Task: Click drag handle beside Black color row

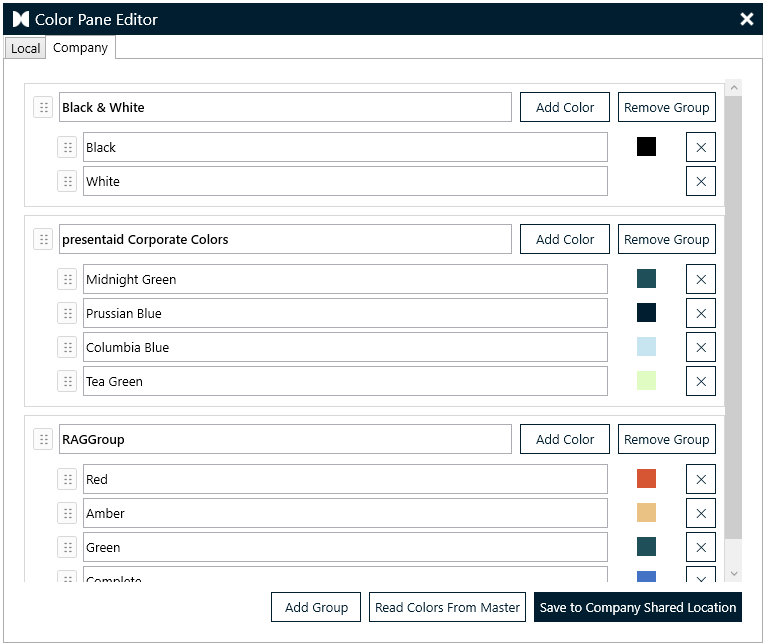Action: (x=67, y=147)
